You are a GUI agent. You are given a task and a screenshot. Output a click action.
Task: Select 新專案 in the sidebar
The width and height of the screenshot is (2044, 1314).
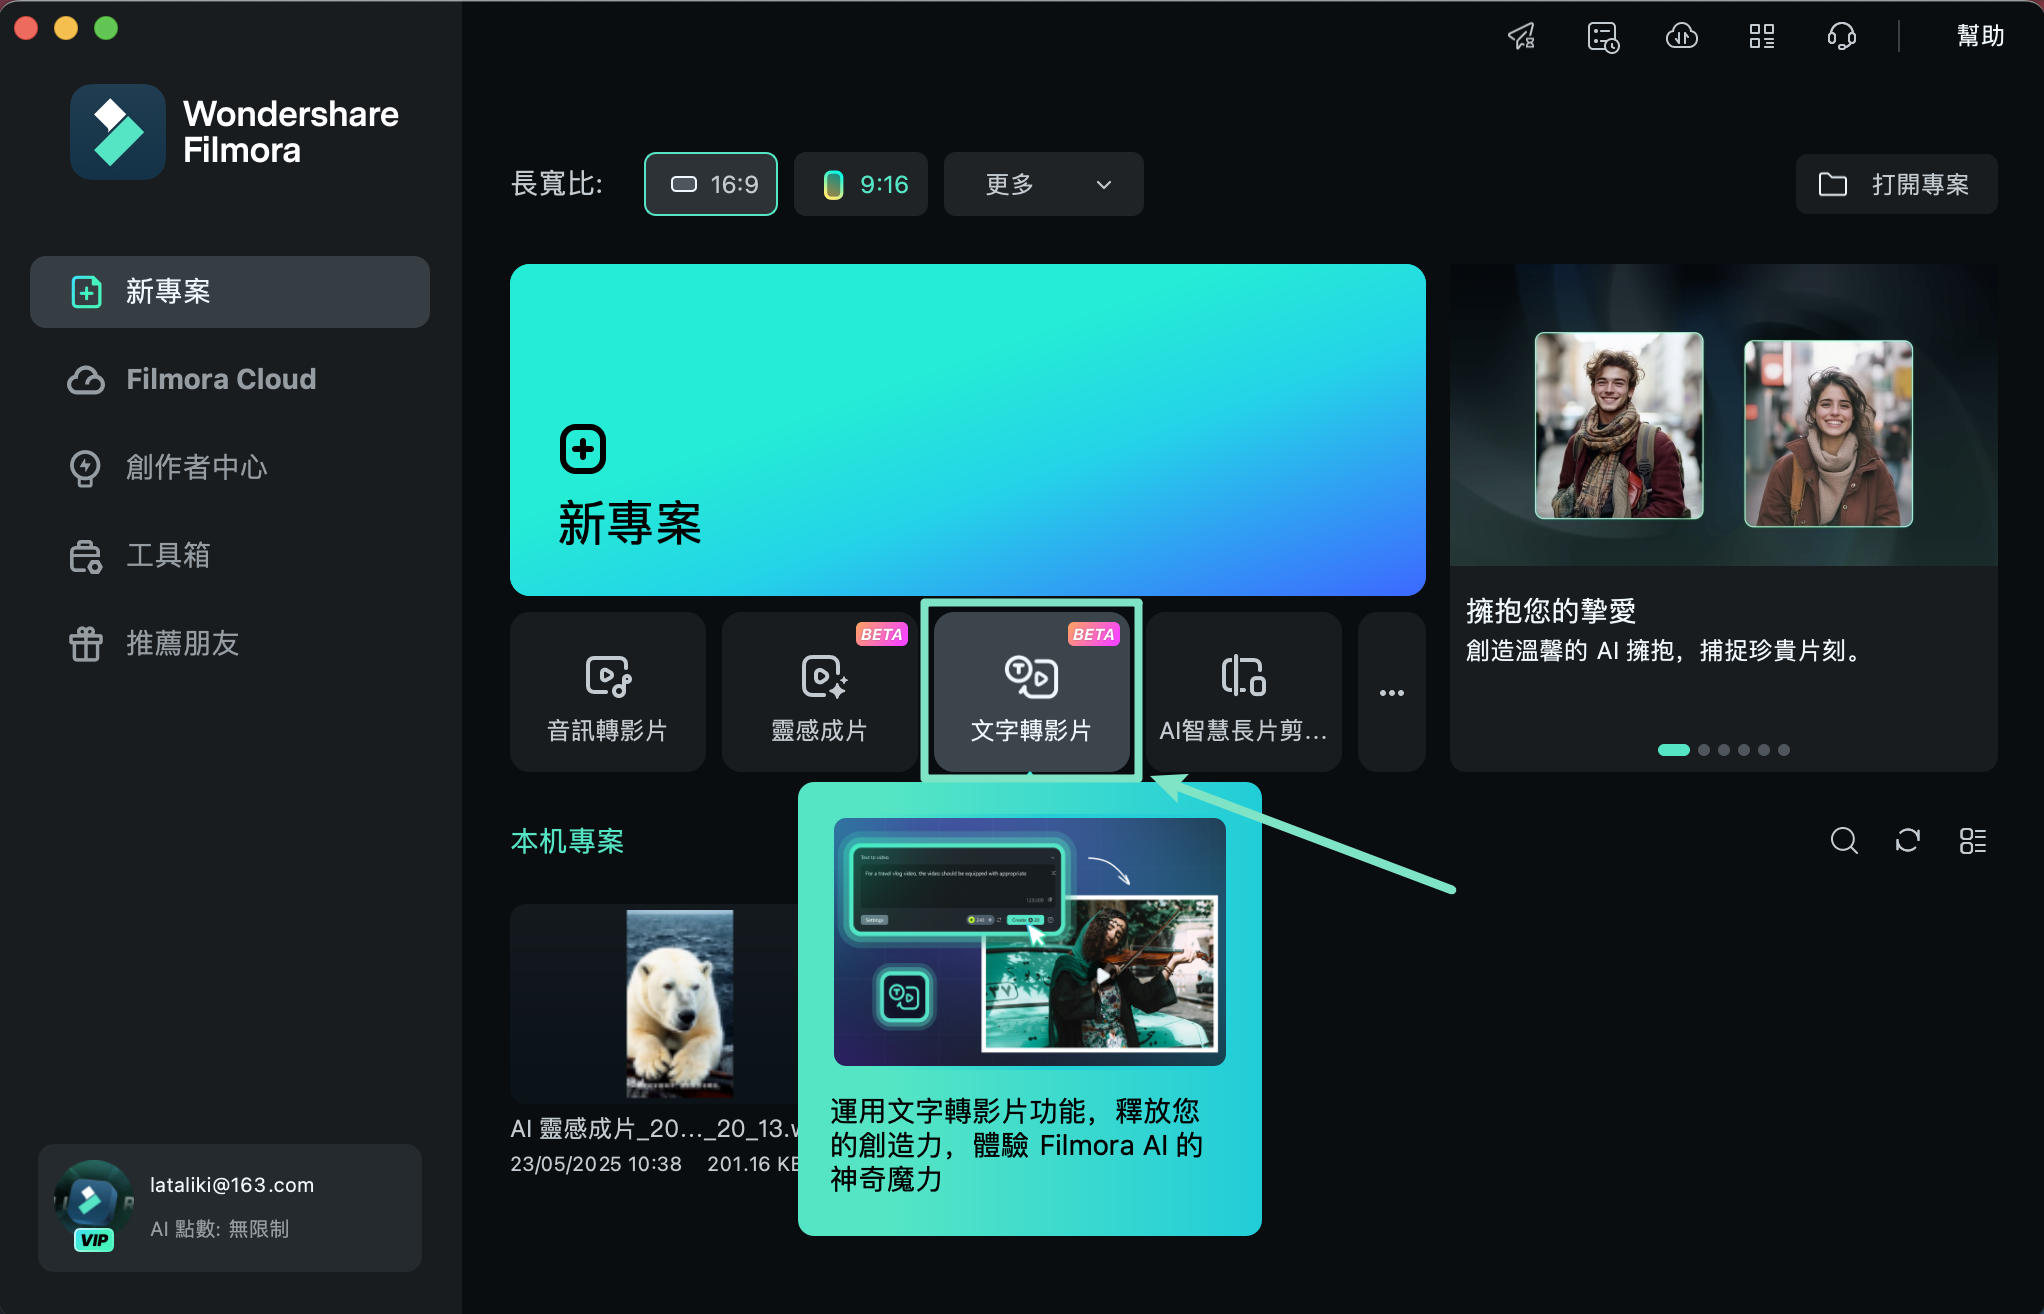(230, 292)
